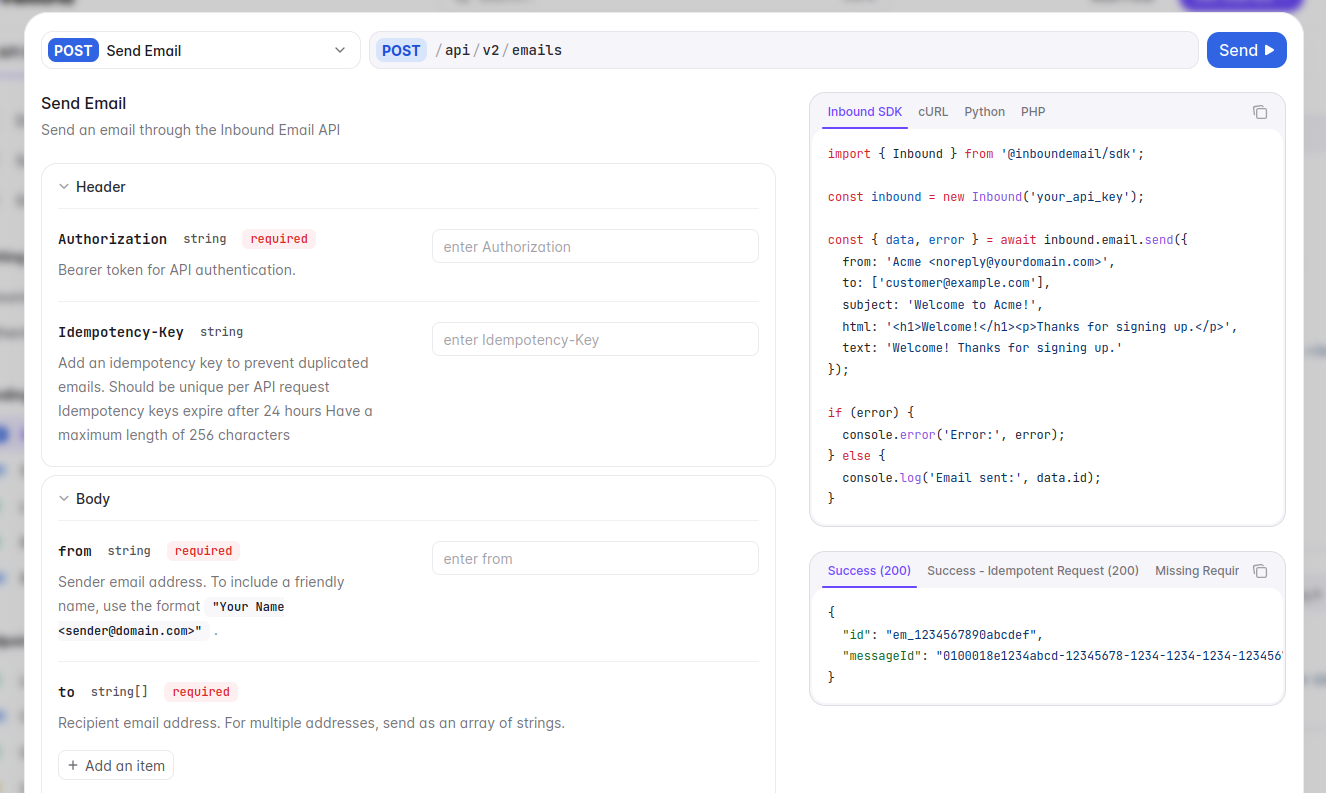This screenshot has width=1326, height=793.
Task: Switch to the cURL code tab
Action: point(933,112)
